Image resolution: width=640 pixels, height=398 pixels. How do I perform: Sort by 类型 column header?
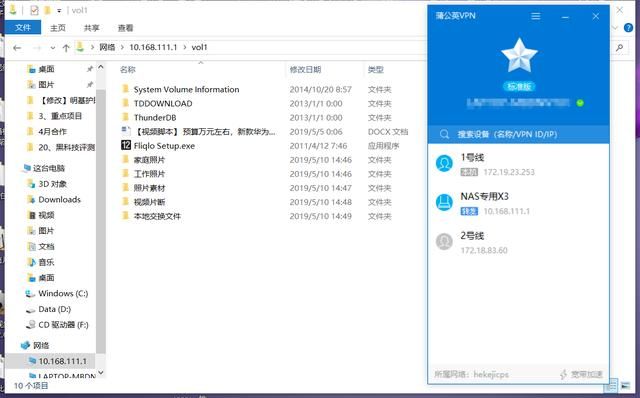pyautogui.click(x=376, y=69)
